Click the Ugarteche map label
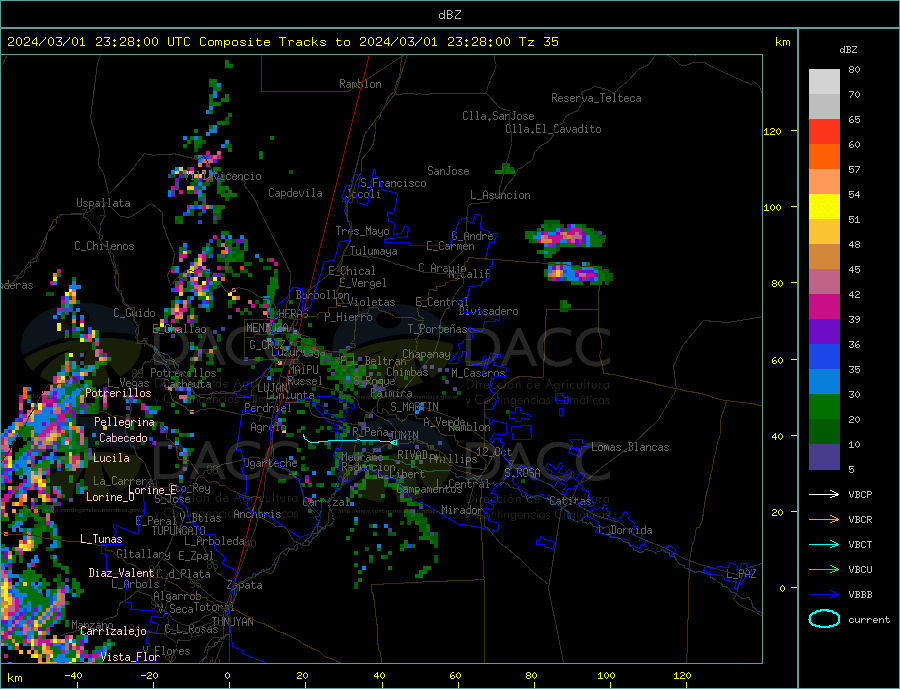This screenshot has width=900, height=689. pyautogui.click(x=270, y=463)
